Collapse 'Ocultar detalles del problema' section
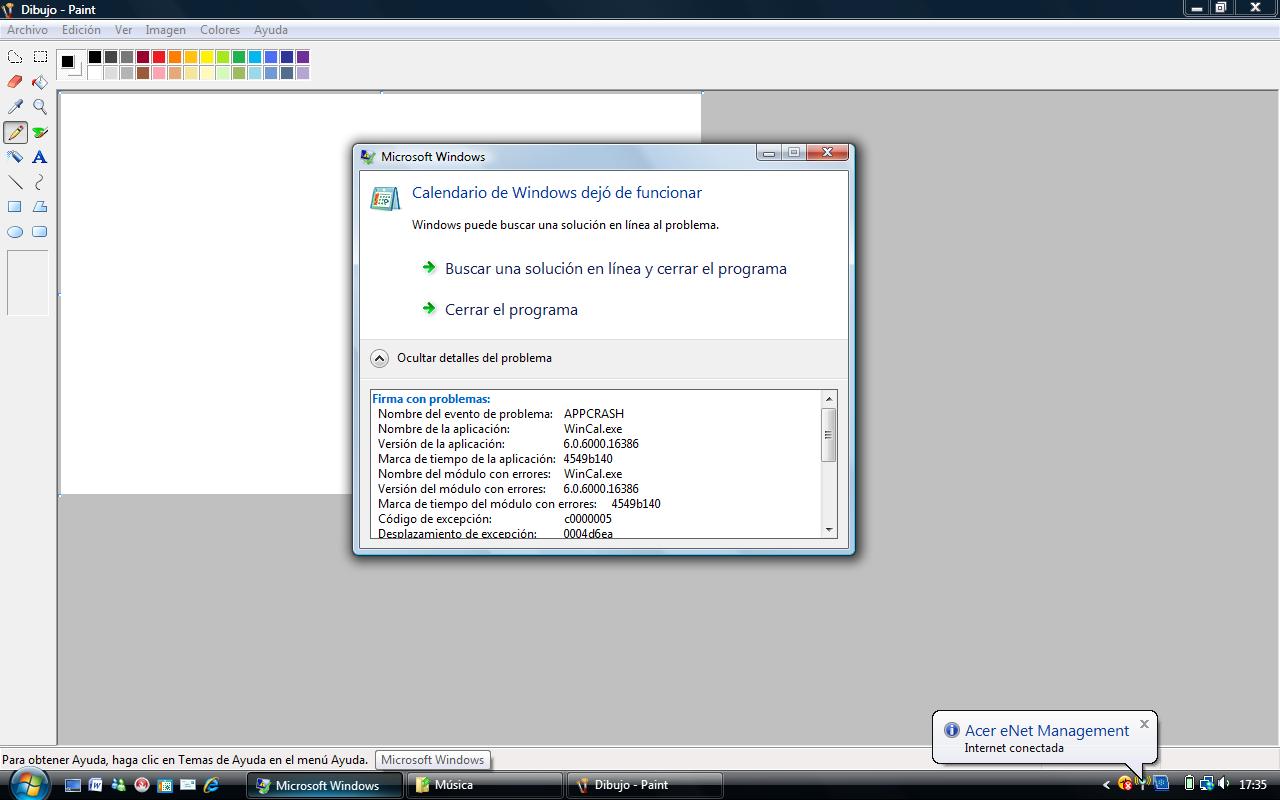Image resolution: width=1280 pixels, height=800 pixels. [x=380, y=358]
